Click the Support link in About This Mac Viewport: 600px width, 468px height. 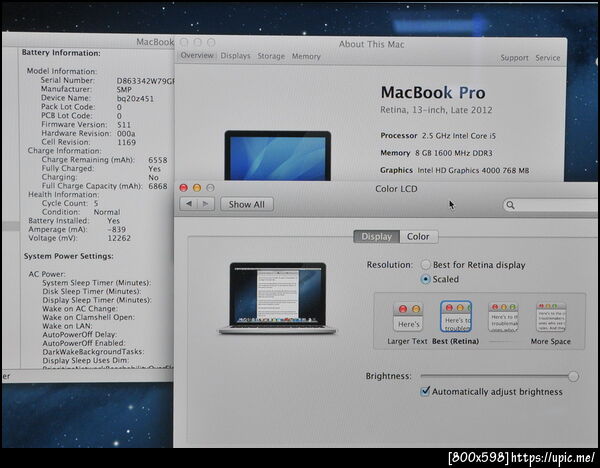click(x=514, y=58)
